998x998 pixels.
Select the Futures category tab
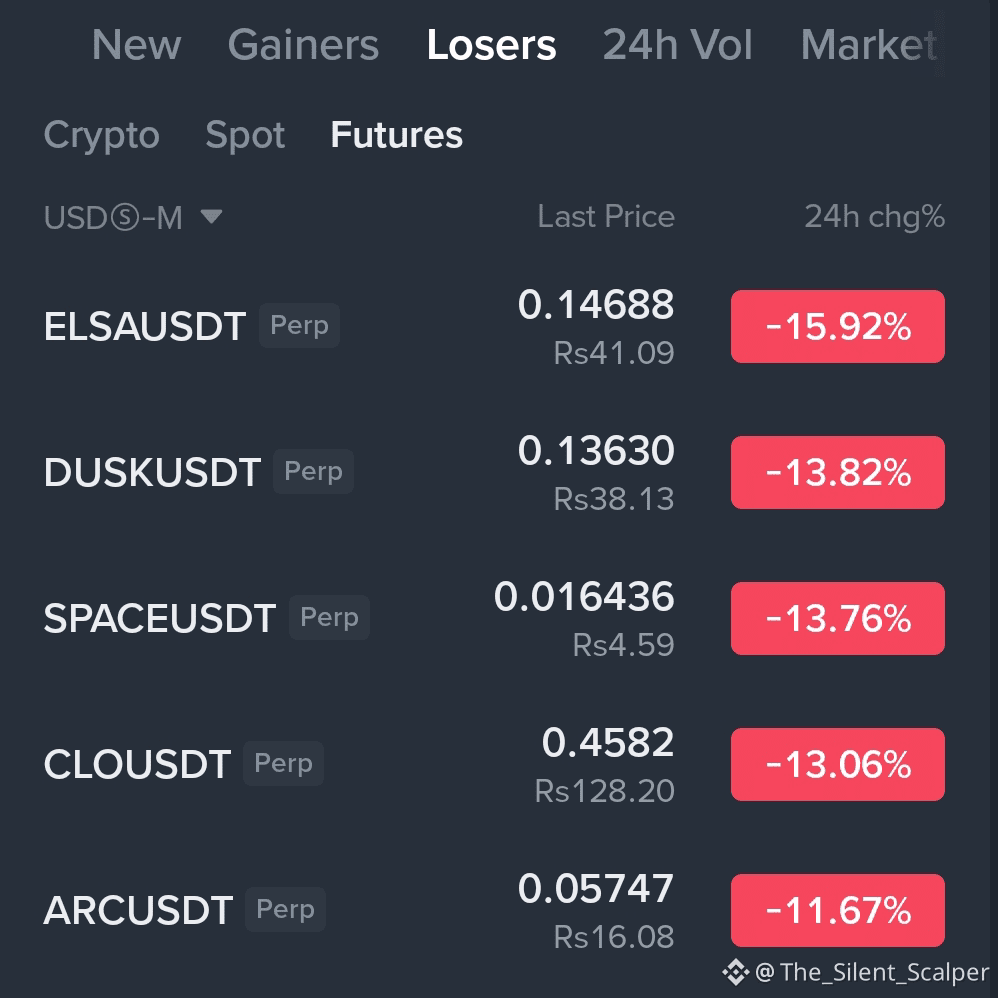396,135
